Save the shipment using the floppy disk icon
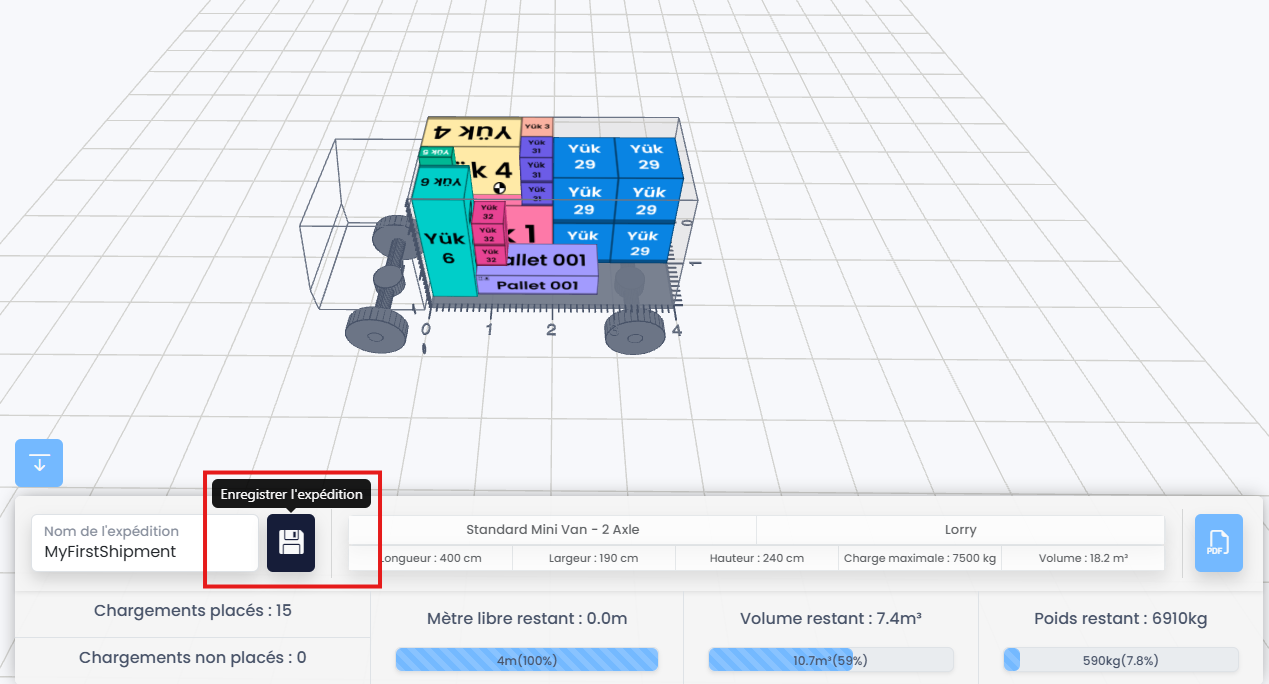Screen dimensions: 1269x684 point(290,543)
